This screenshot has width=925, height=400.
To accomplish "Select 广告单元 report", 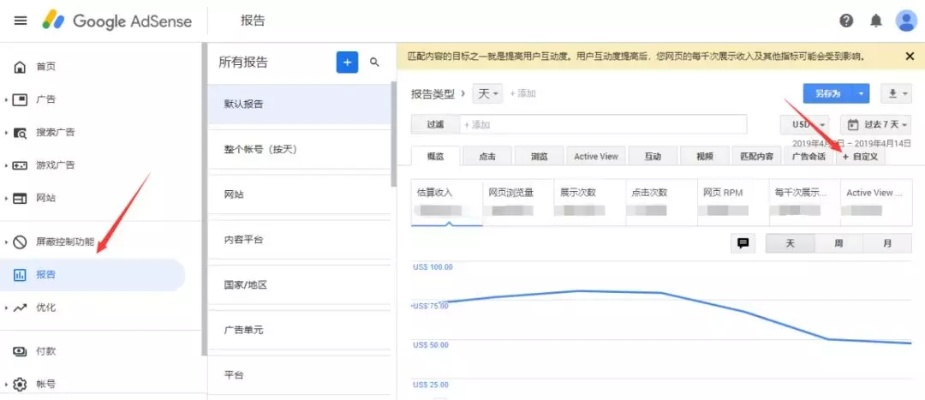I will (x=299, y=330).
